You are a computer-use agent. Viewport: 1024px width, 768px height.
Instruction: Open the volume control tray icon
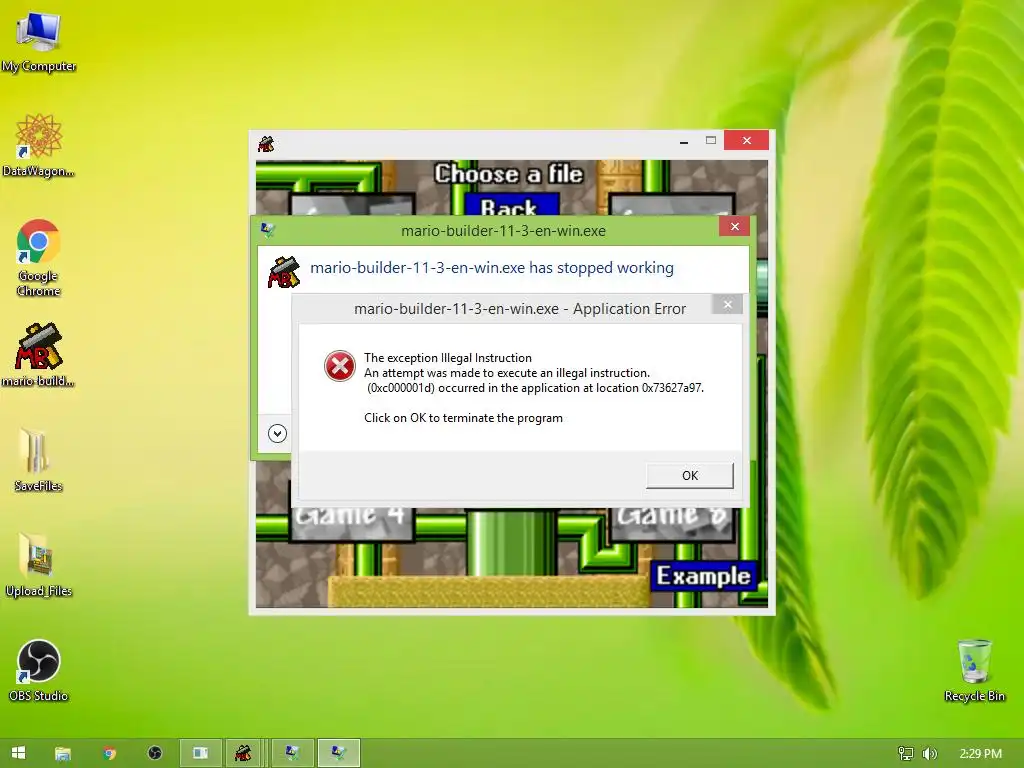click(x=930, y=753)
